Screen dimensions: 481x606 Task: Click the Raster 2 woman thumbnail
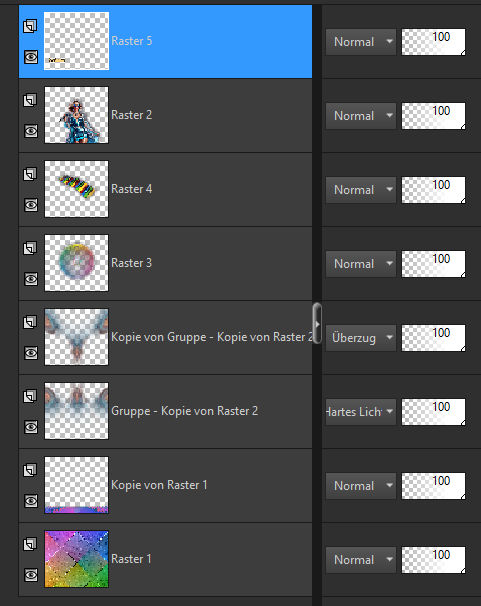click(x=76, y=115)
